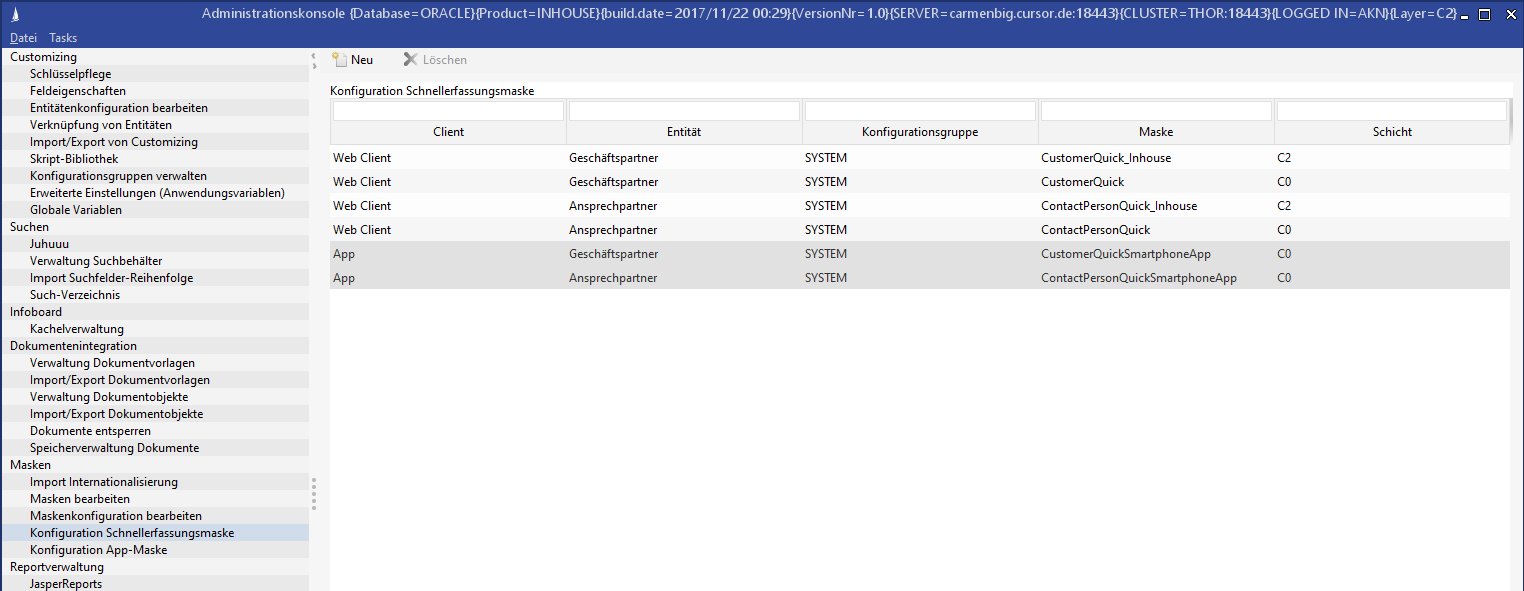The width and height of the screenshot is (1524, 591).
Task: Collapse the sidebar with the left arrow
Action: coord(313,57)
